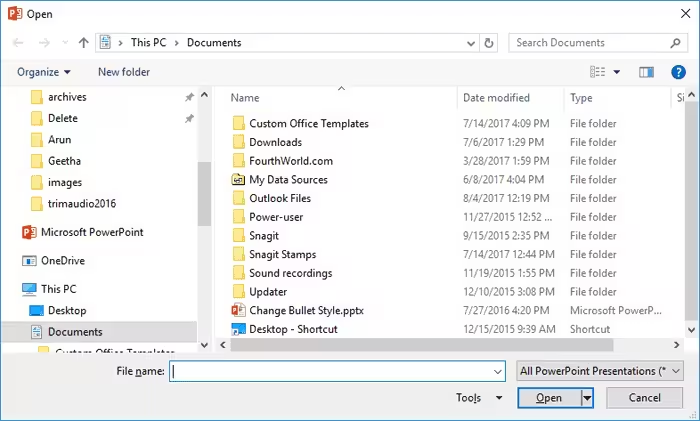
Task: Click the Up one level arrow icon
Action: [x=83, y=43]
